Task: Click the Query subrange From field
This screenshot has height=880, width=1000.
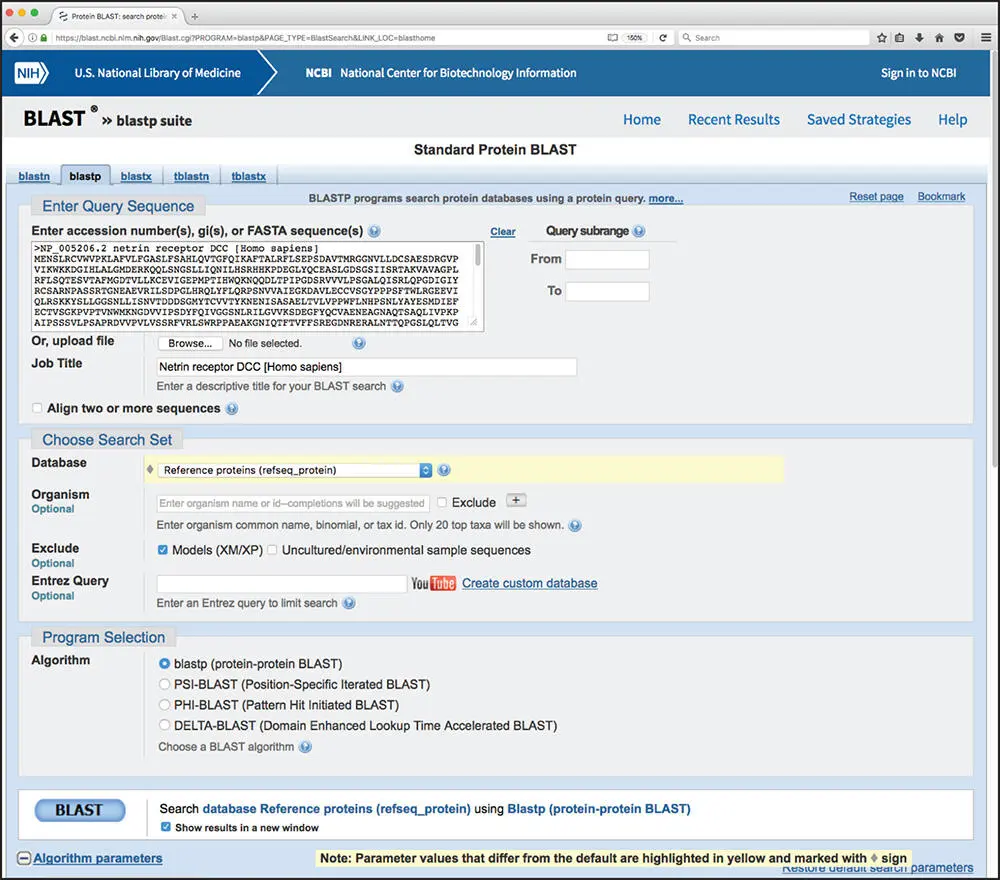Action: coord(607,260)
